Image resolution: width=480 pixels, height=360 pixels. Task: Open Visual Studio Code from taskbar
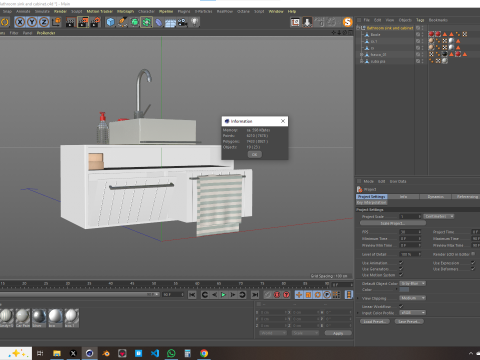(155, 353)
